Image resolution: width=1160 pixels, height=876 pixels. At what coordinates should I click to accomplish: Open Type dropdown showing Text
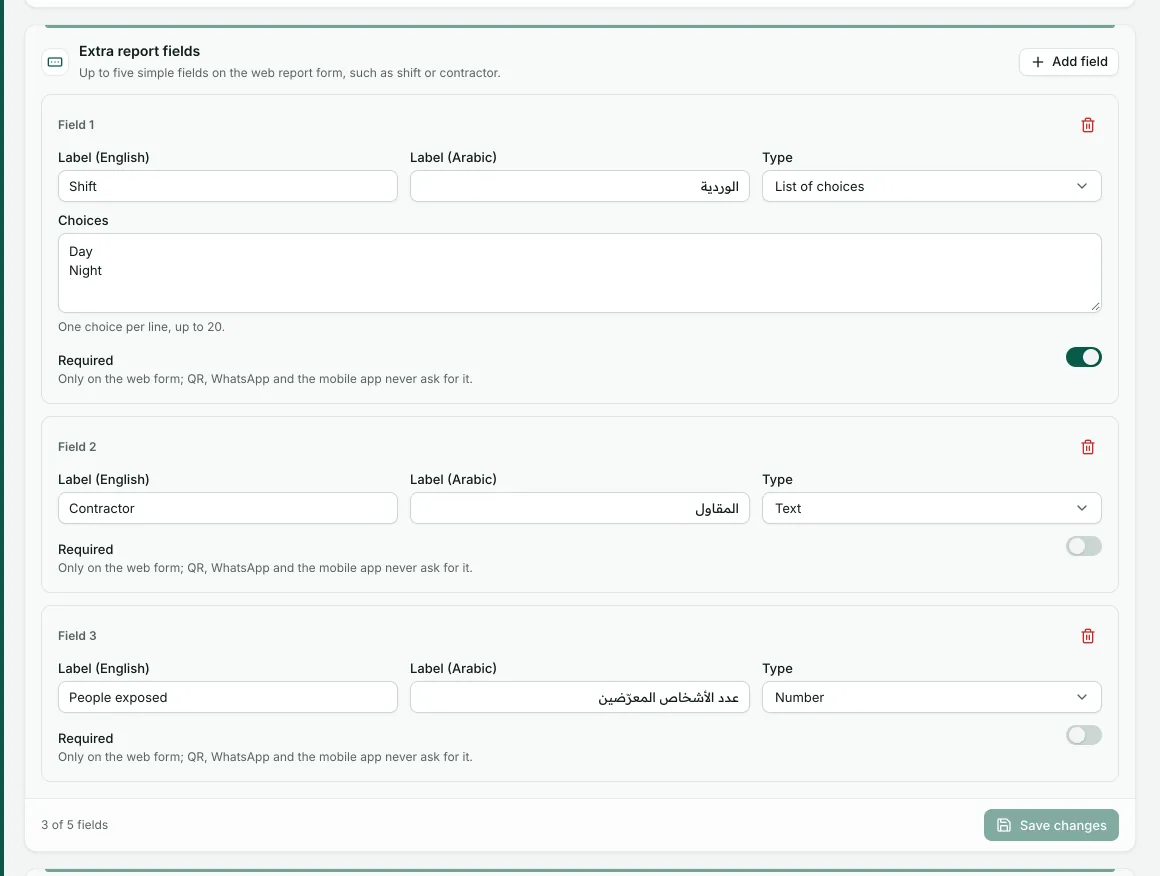click(x=931, y=508)
